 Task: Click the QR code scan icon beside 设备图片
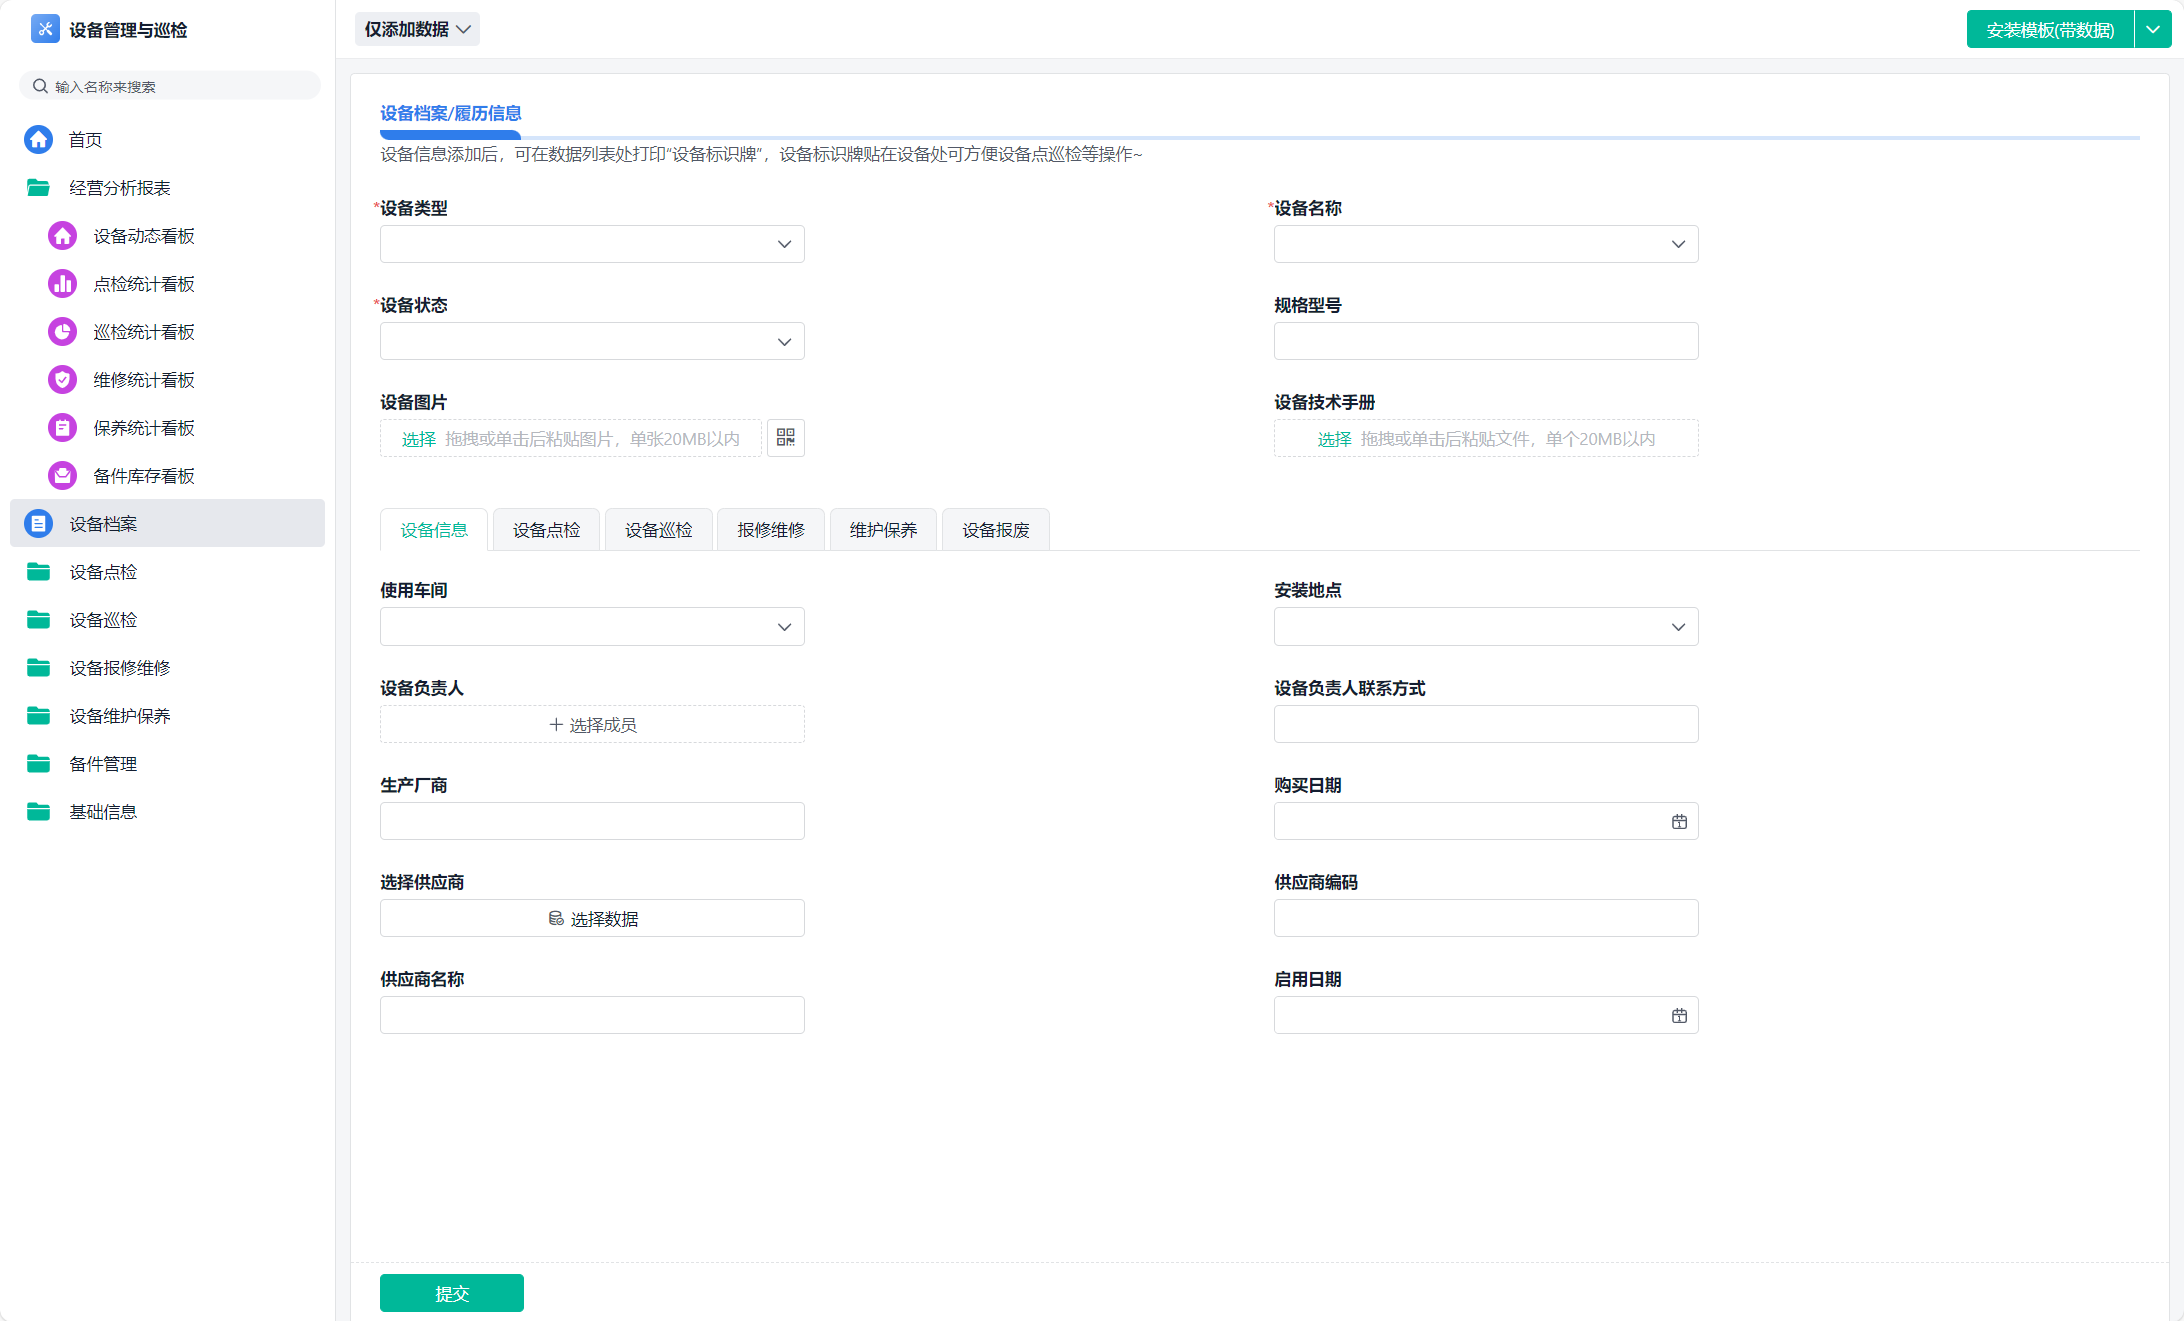click(785, 438)
